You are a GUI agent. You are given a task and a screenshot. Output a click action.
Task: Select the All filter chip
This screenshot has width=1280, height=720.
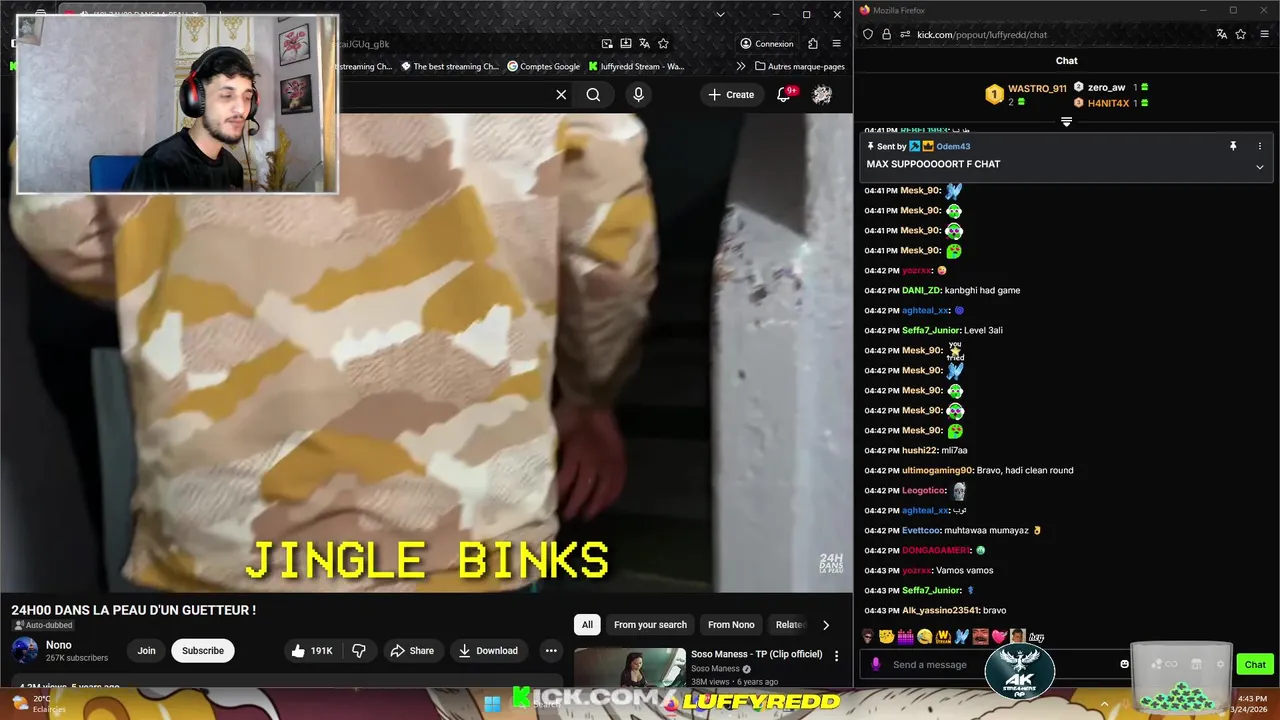(587, 624)
